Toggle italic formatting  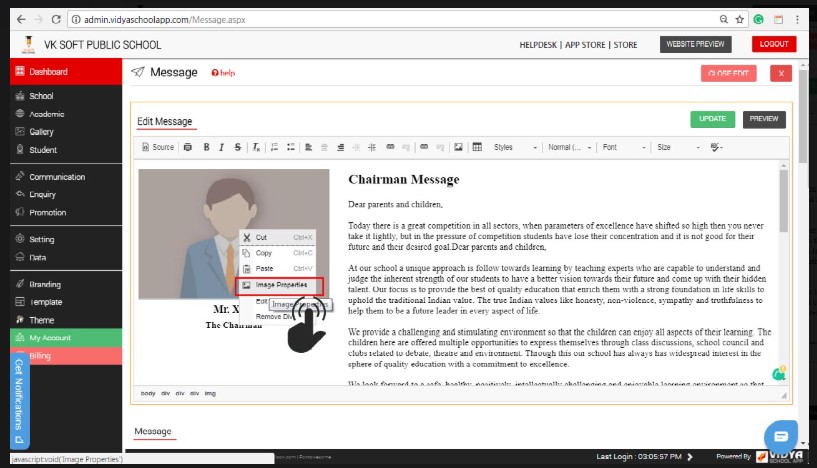pos(221,147)
